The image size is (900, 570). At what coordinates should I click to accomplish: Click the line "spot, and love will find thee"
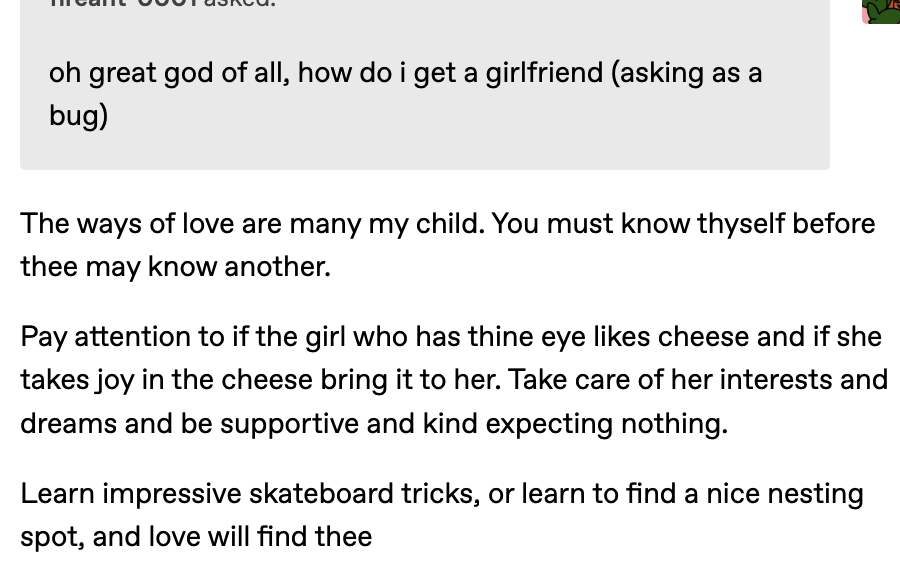click(x=196, y=537)
